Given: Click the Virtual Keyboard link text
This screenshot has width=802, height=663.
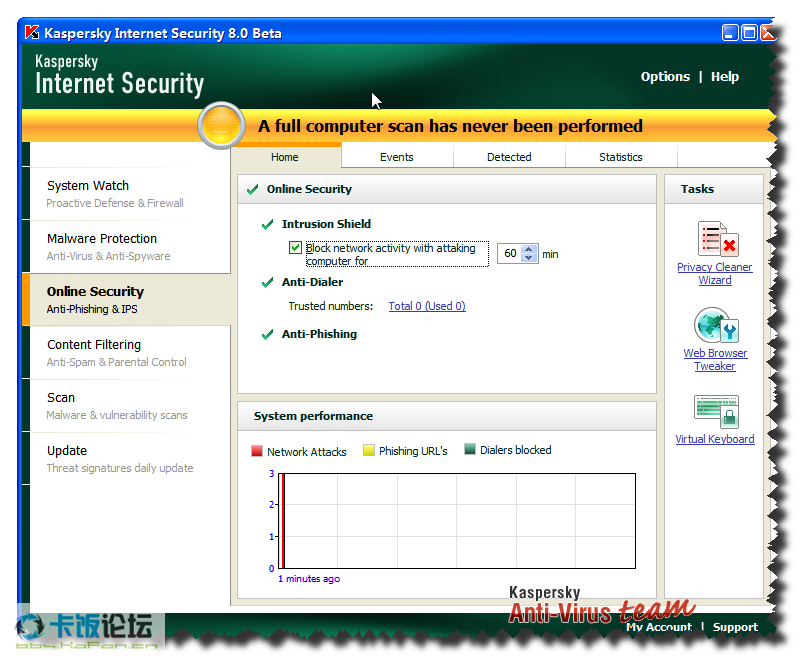Looking at the screenshot, I should point(715,439).
